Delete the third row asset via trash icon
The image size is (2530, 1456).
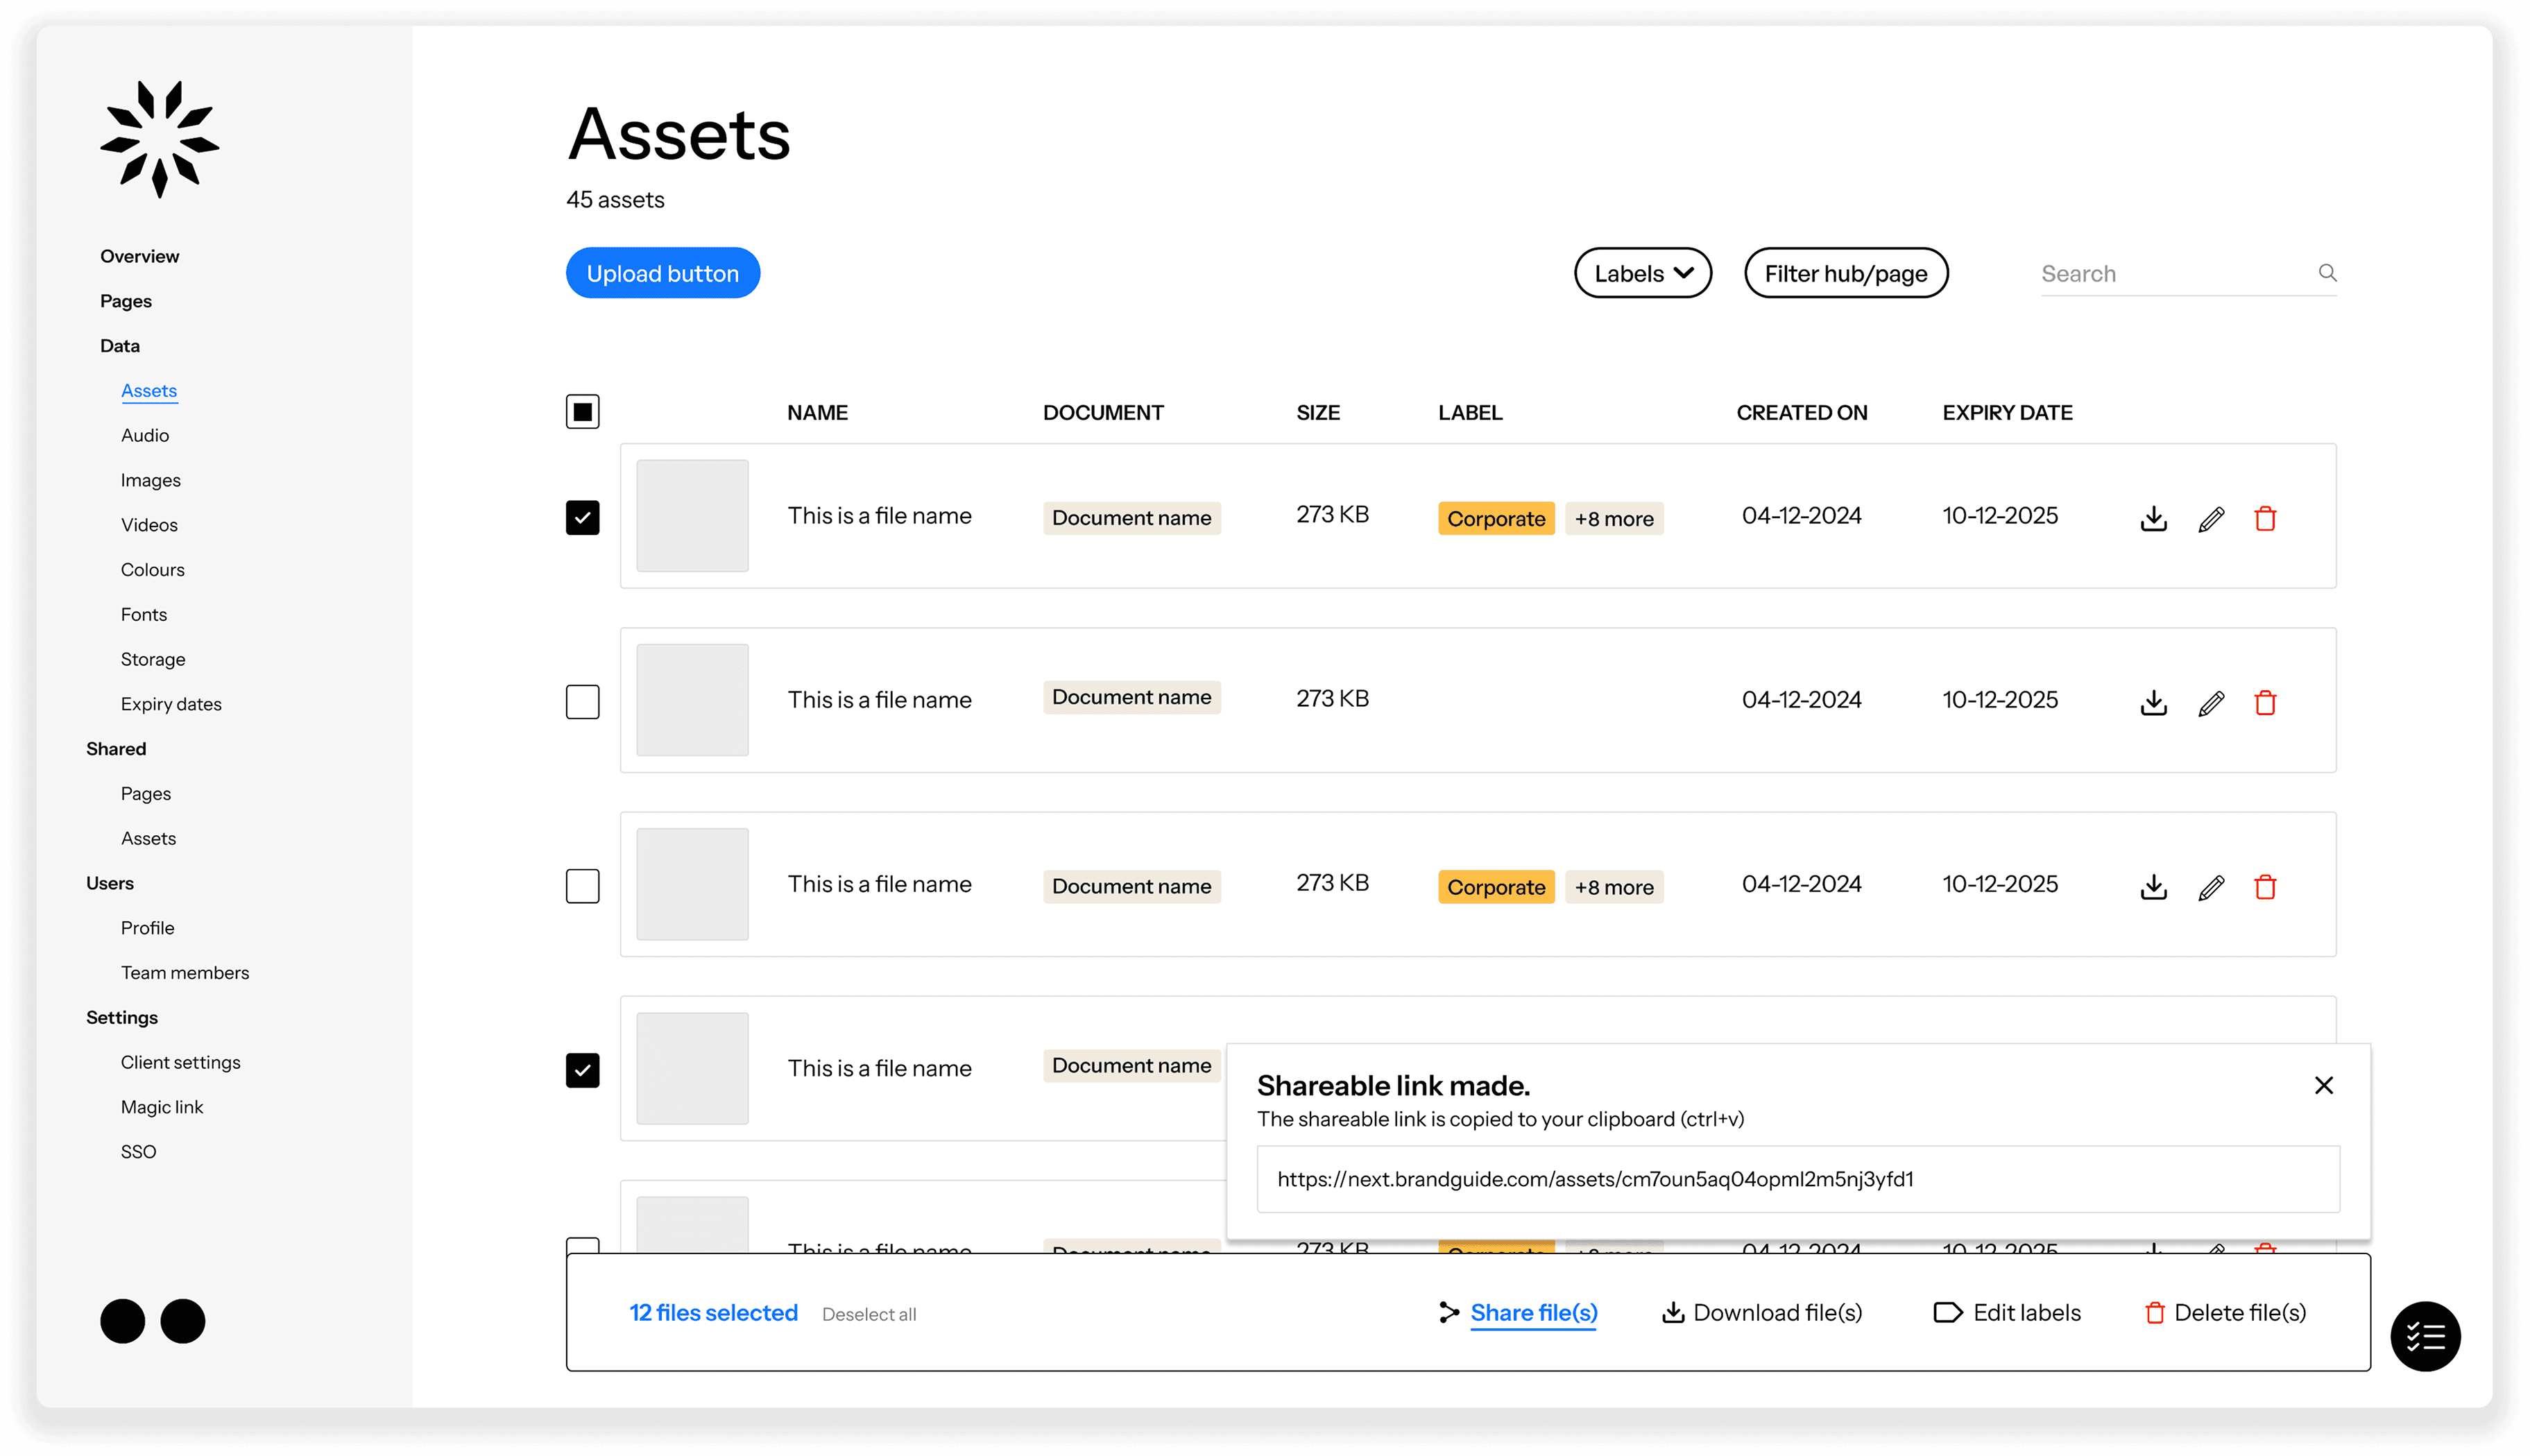(x=2265, y=887)
